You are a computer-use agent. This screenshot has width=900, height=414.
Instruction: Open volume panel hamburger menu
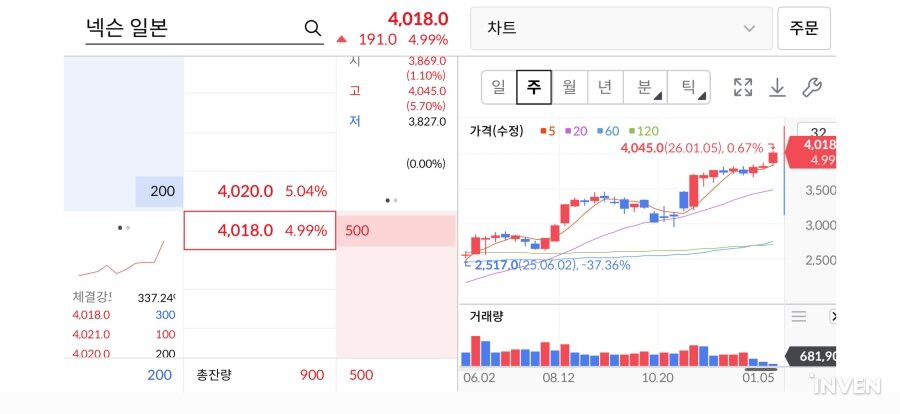click(x=799, y=316)
